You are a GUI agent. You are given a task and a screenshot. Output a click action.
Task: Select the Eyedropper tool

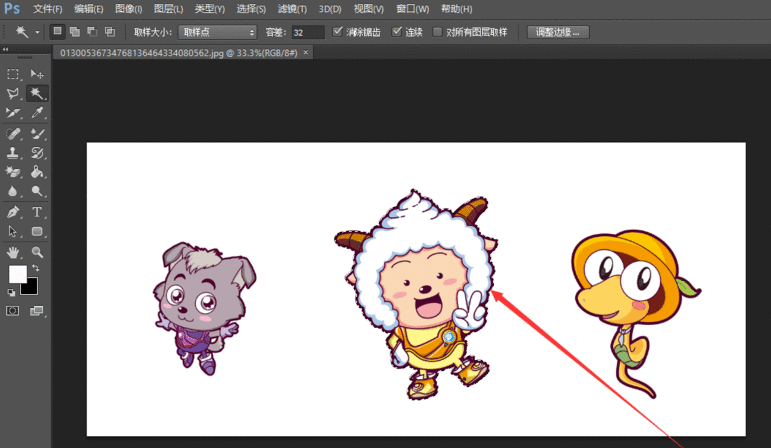[37, 113]
